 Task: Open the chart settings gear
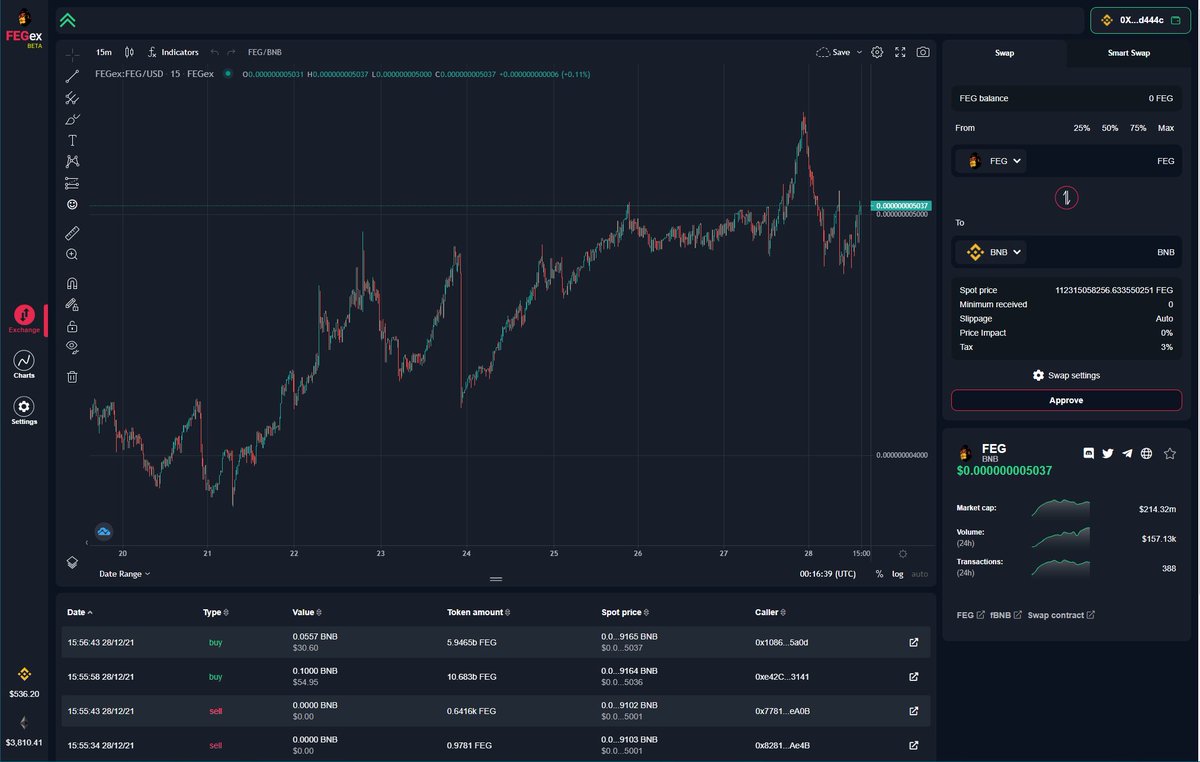pyautogui.click(x=877, y=52)
